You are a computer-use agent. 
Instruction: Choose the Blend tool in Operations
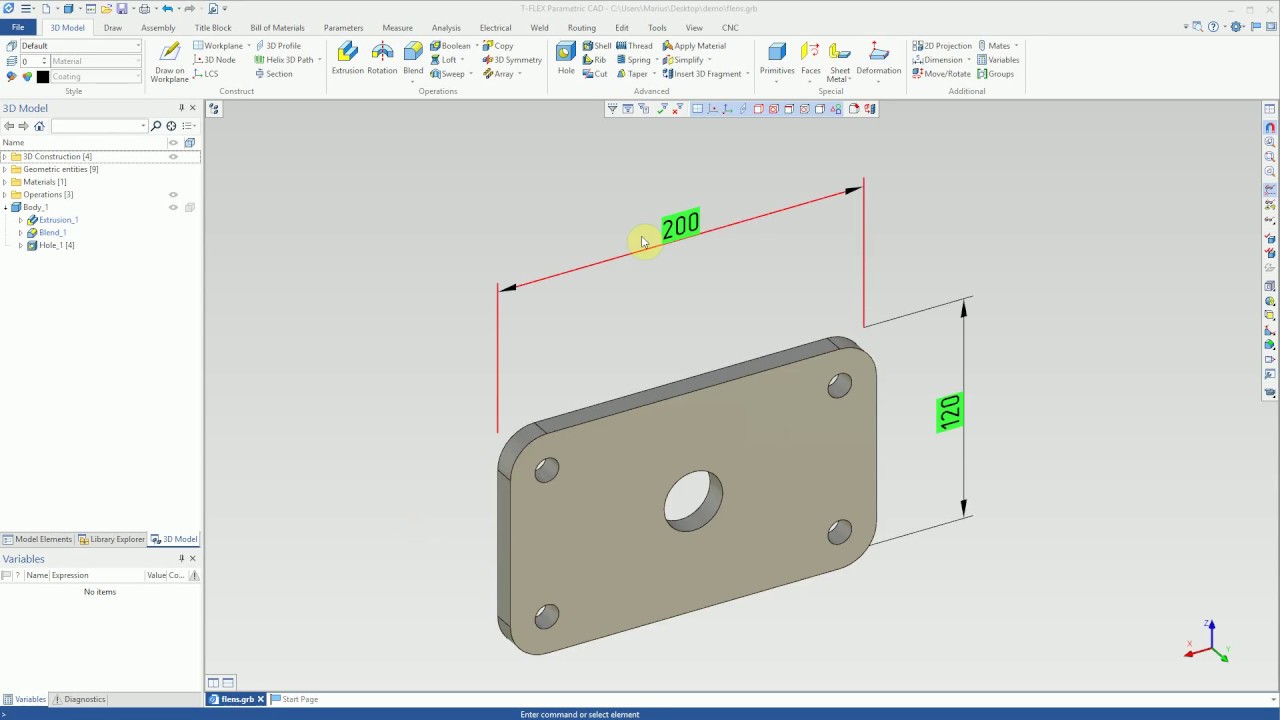[x=413, y=58]
